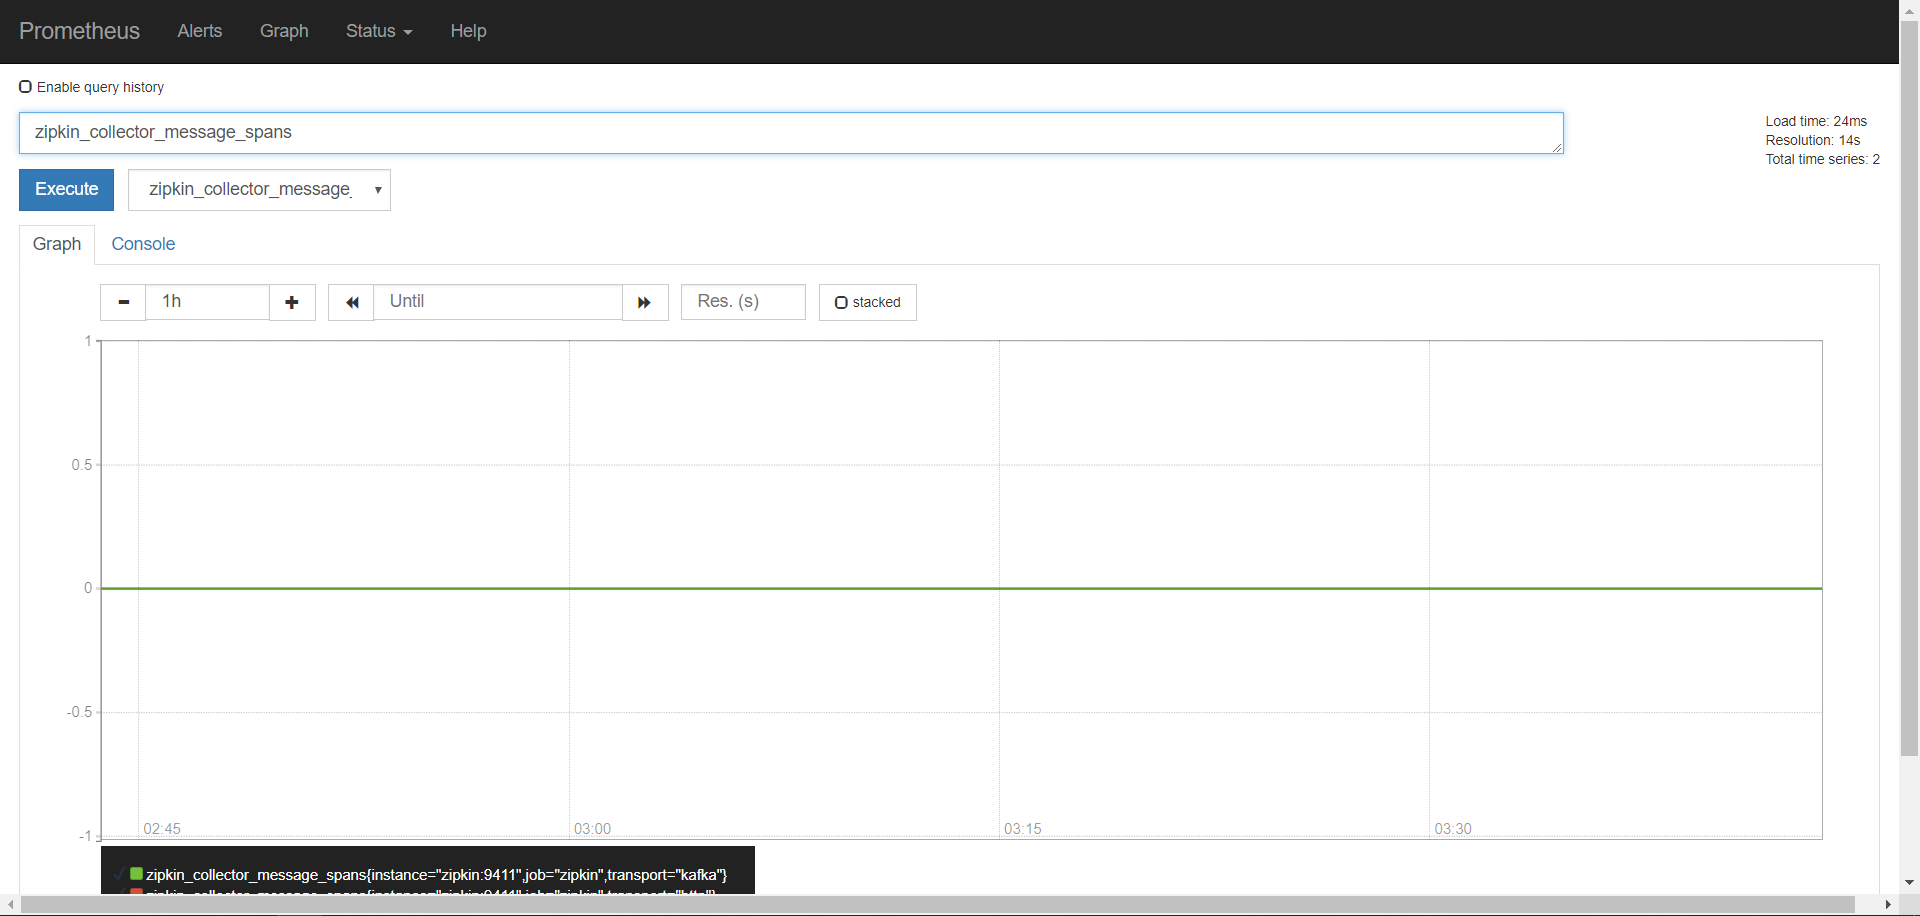This screenshot has width=1920, height=916.
Task: Click the Execute button
Action: (67, 190)
